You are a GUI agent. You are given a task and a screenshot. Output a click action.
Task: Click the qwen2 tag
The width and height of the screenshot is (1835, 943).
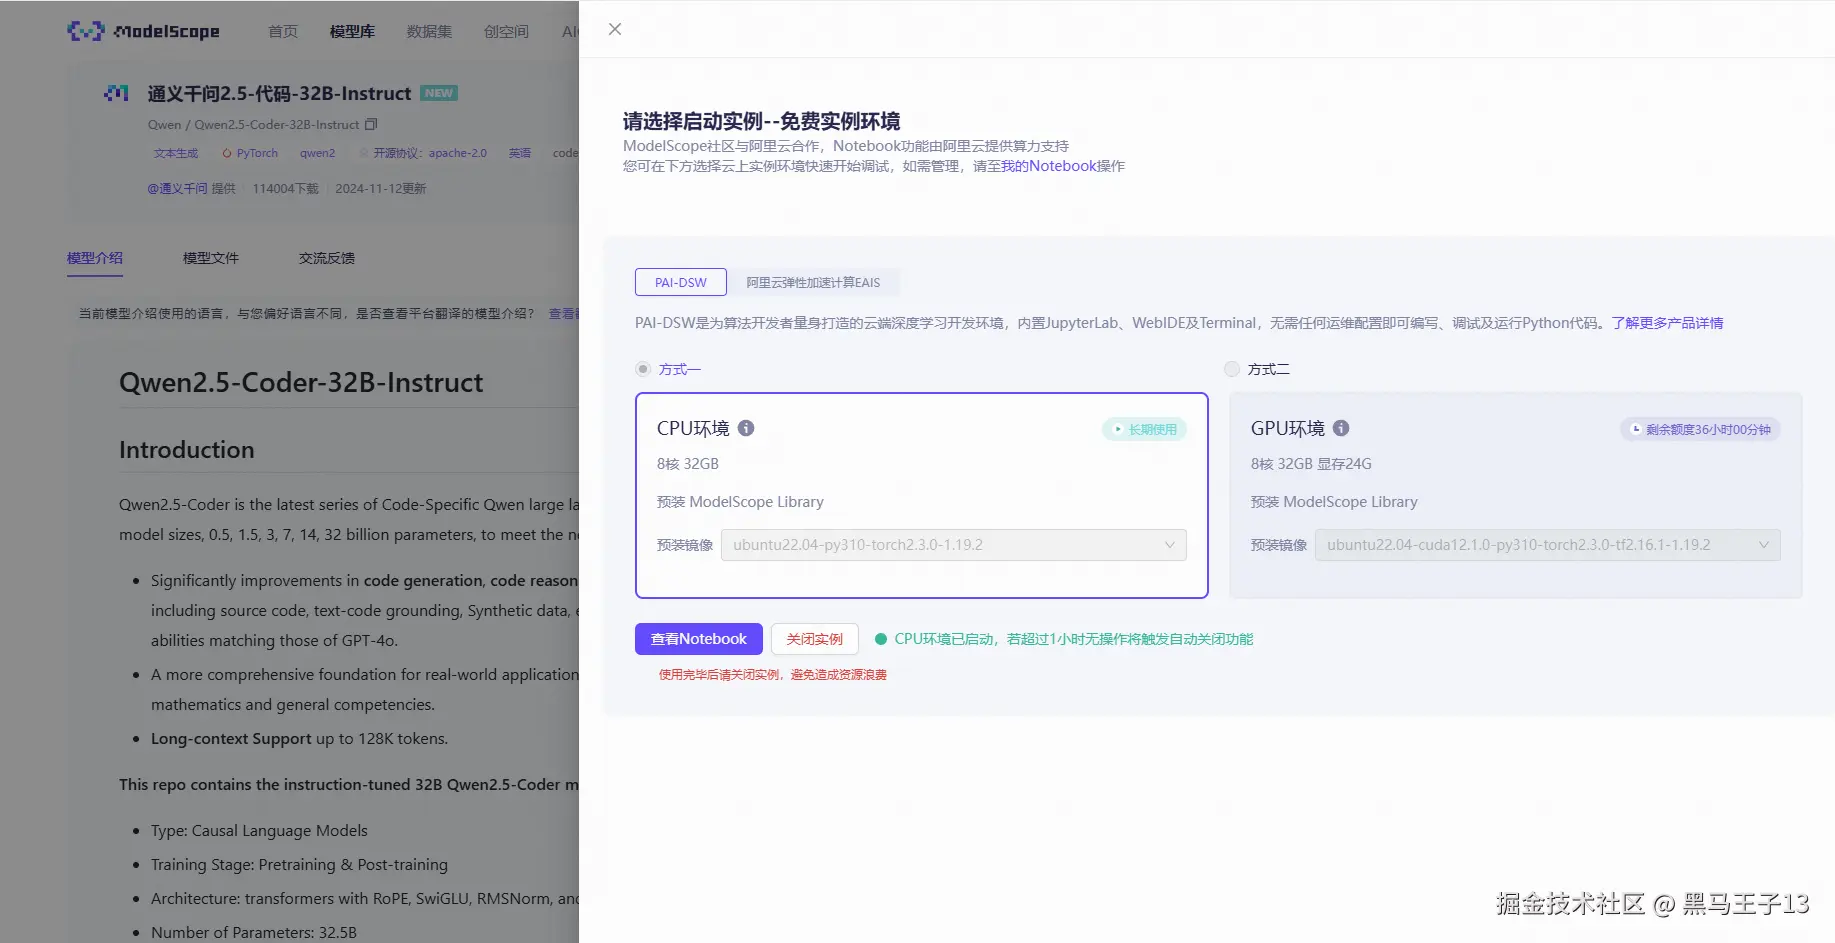pyautogui.click(x=317, y=153)
